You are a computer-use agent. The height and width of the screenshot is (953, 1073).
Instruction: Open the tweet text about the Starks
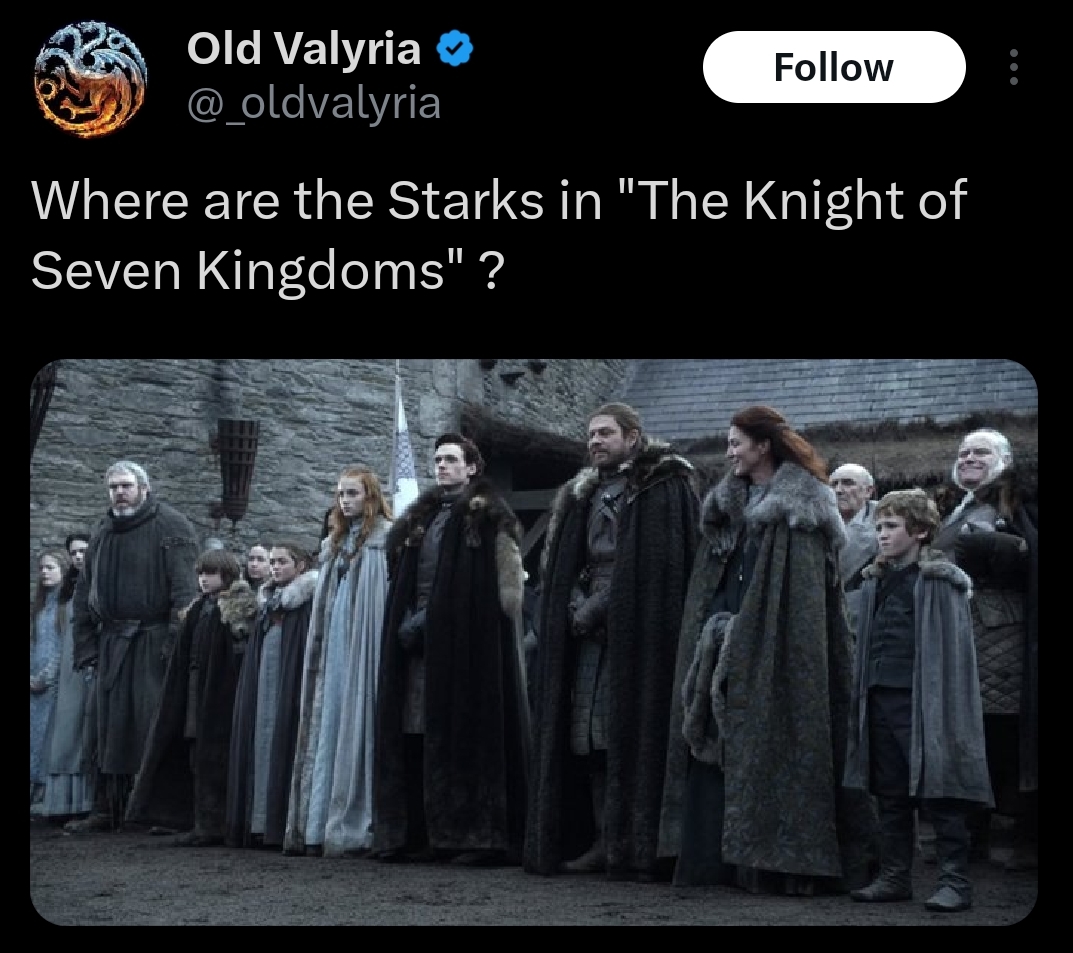pos(498,235)
